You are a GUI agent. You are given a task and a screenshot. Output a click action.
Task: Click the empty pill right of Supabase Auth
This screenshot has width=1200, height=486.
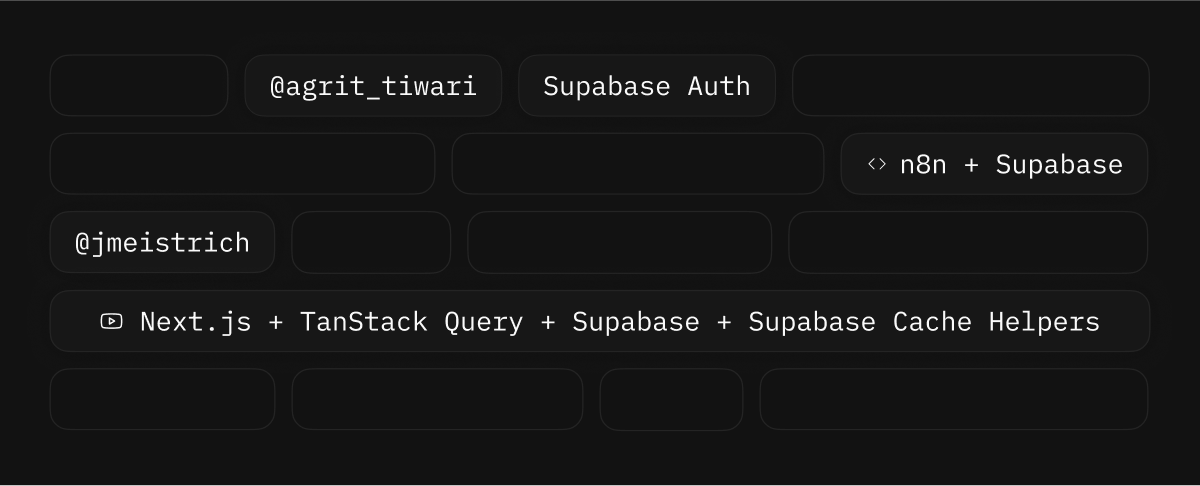coord(970,86)
